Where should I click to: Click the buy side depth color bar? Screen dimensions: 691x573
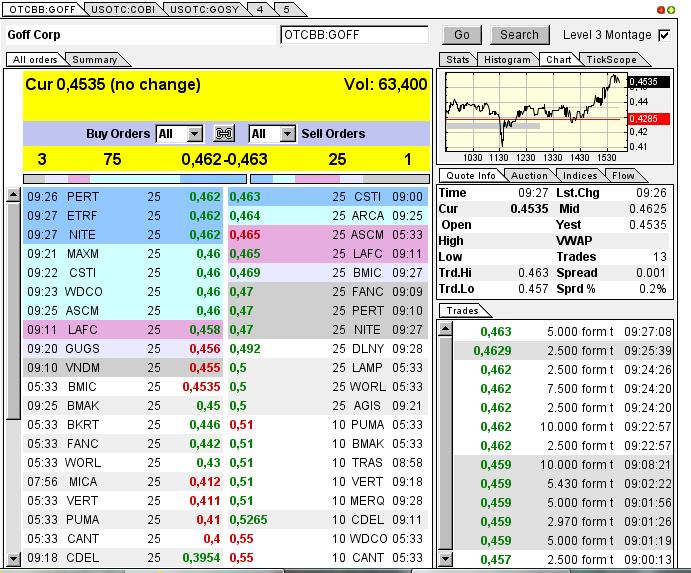[135, 179]
